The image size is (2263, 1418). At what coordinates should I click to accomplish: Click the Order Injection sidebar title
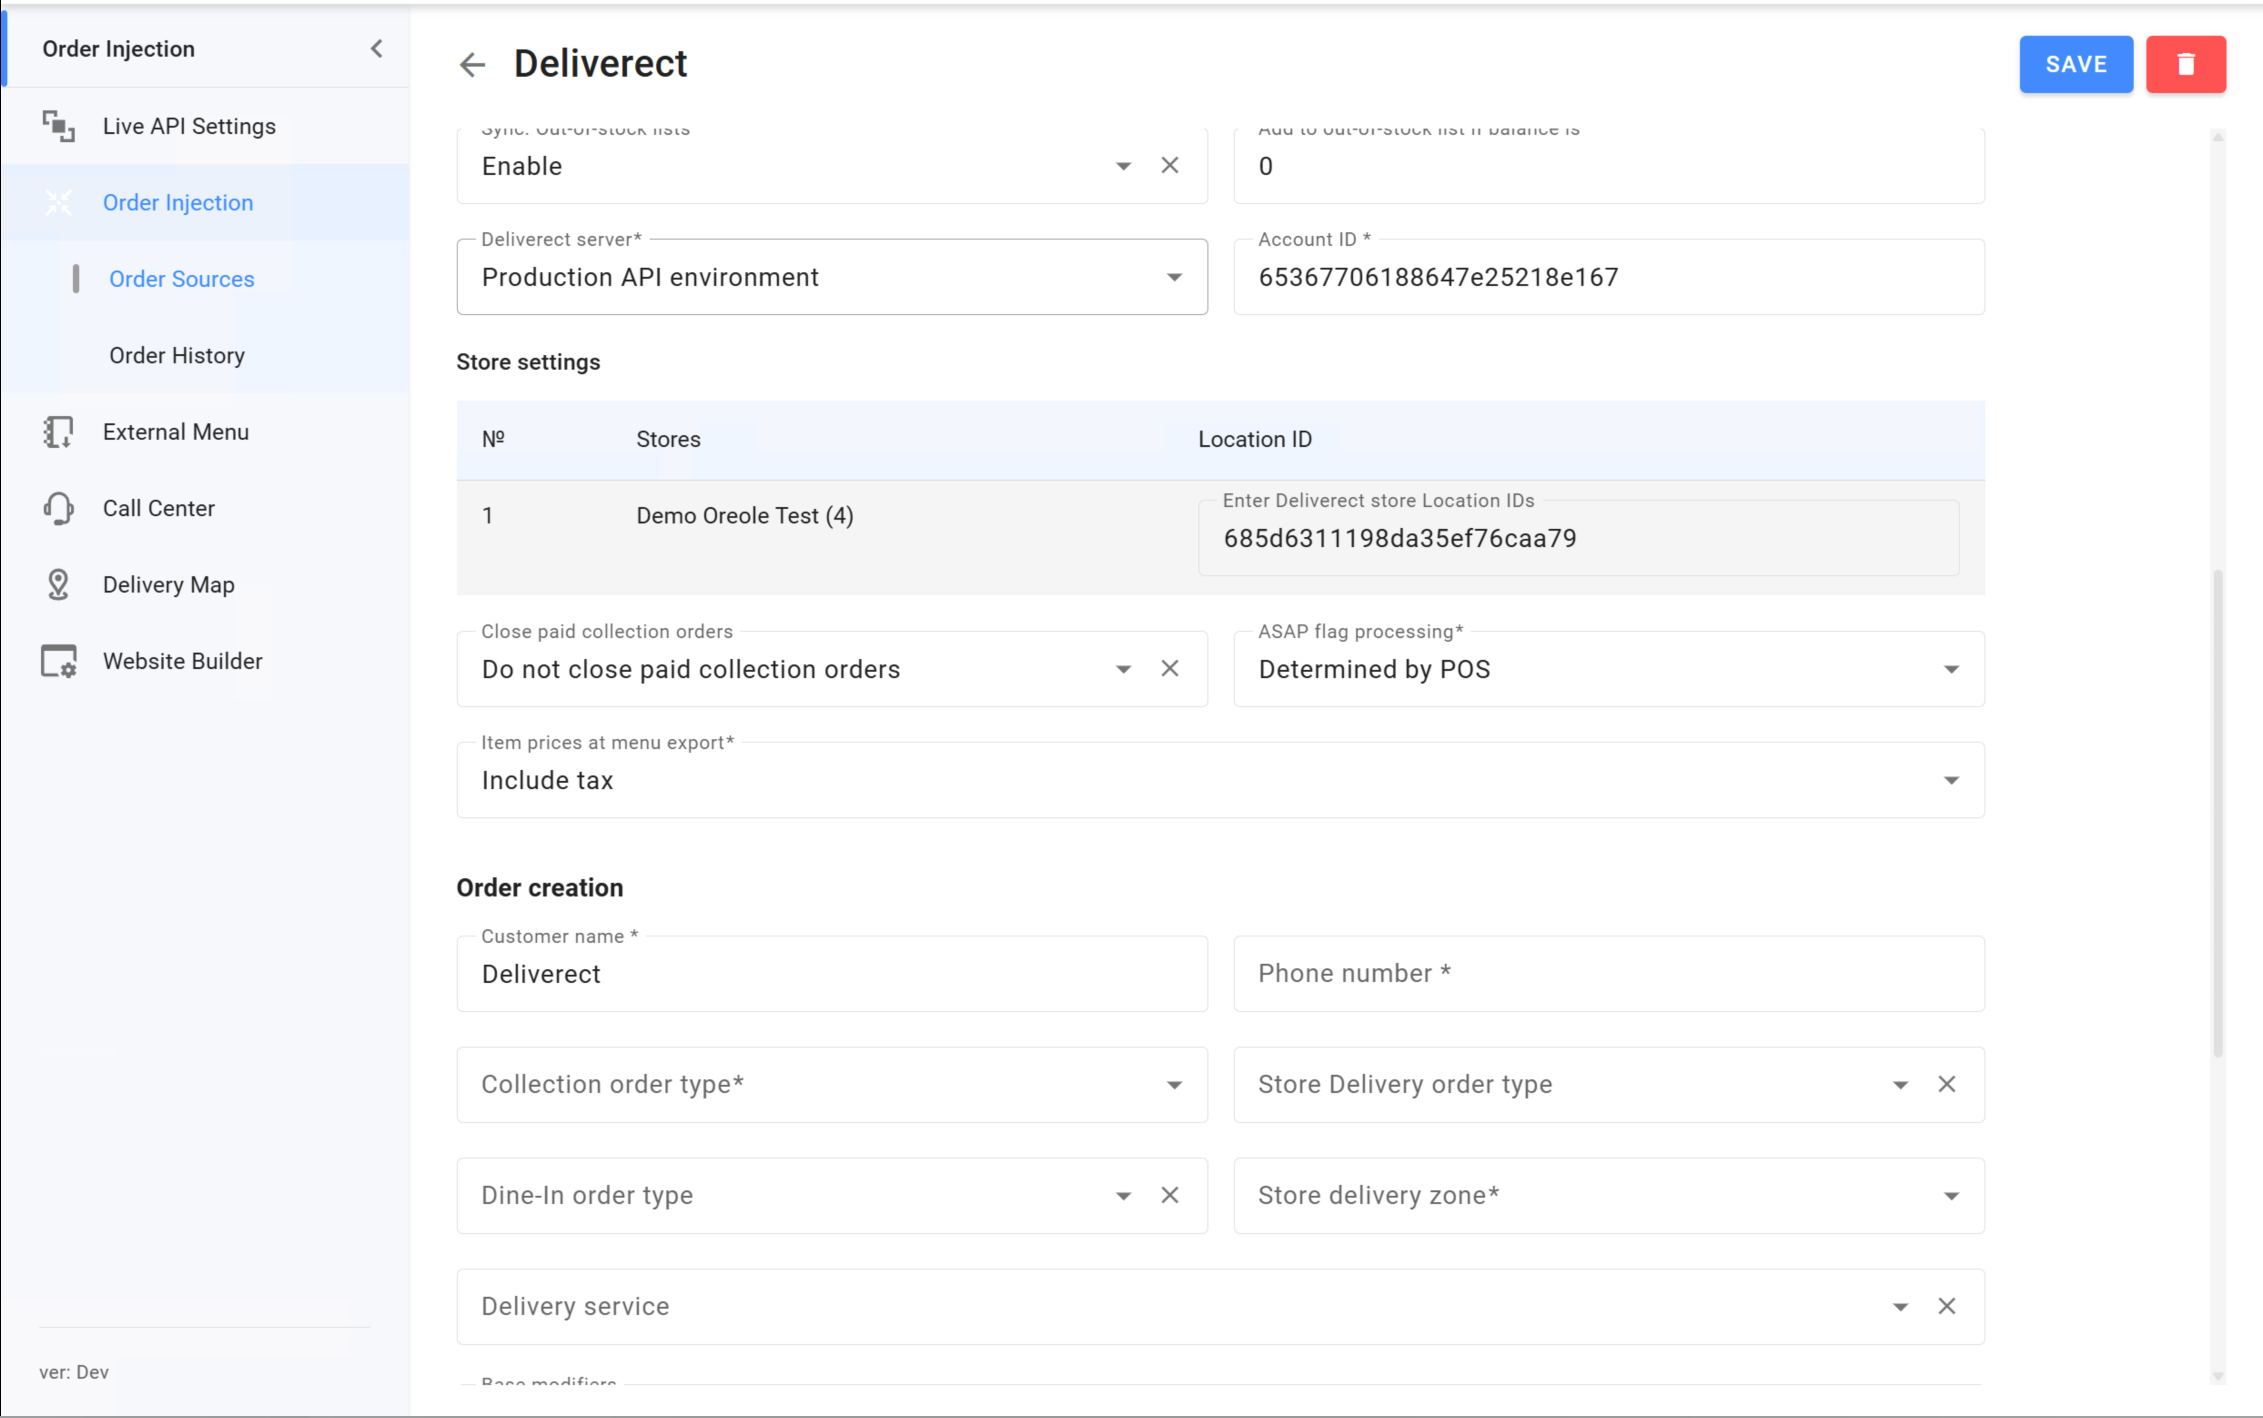118,49
